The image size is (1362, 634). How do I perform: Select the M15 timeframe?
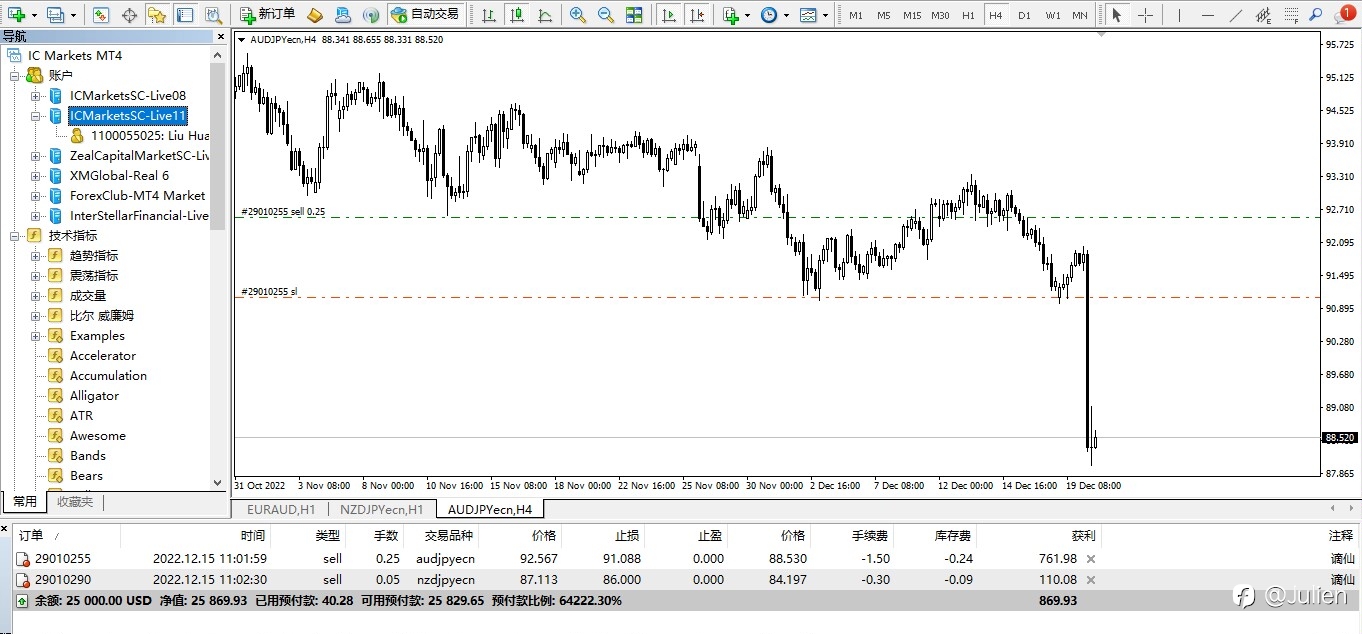(x=912, y=15)
